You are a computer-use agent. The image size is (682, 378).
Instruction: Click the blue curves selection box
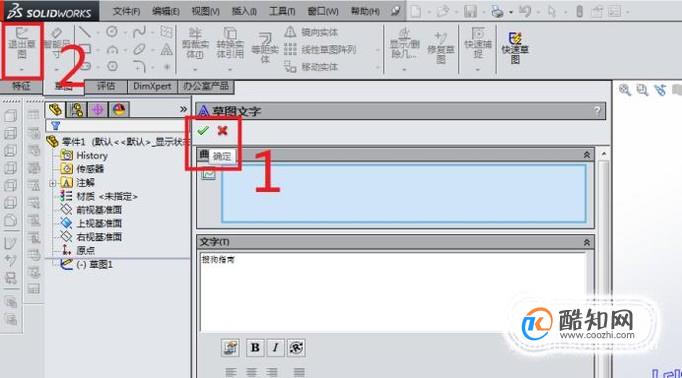click(x=404, y=193)
